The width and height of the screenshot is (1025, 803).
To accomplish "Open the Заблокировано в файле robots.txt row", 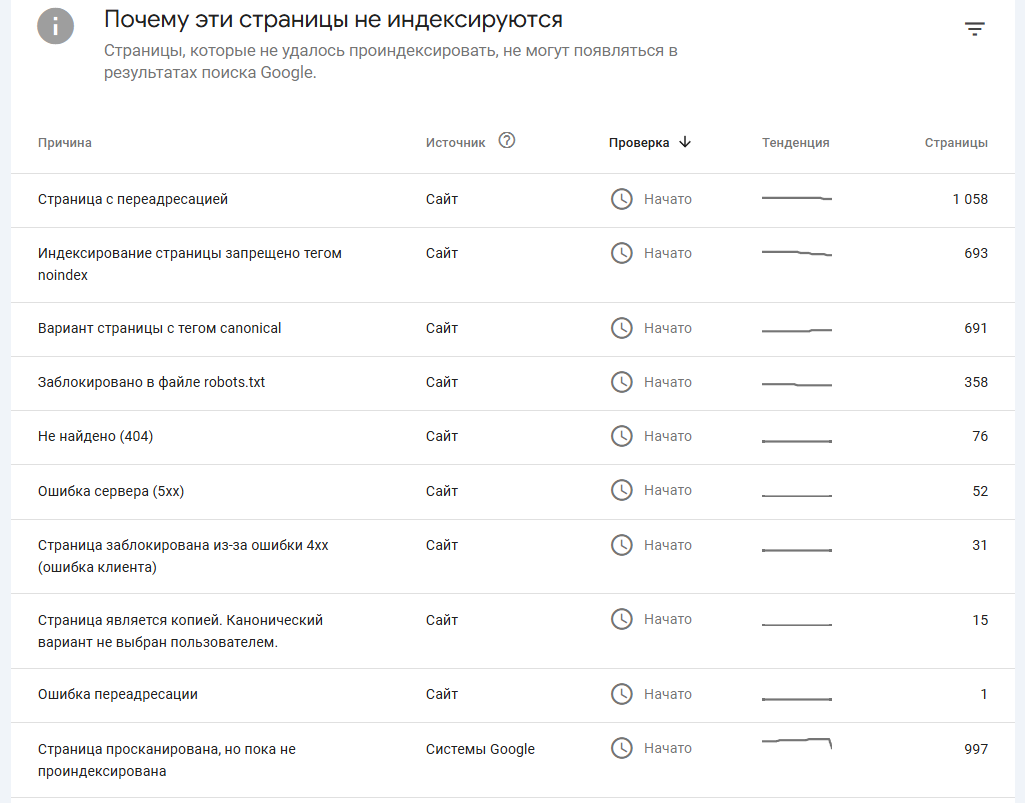I will [x=152, y=382].
